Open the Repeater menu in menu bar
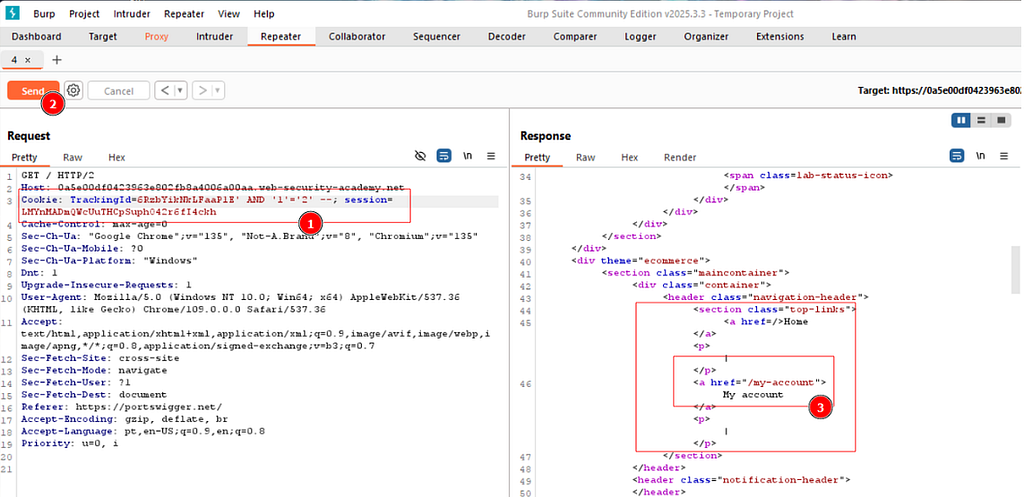The image size is (1024, 497). pos(184,14)
